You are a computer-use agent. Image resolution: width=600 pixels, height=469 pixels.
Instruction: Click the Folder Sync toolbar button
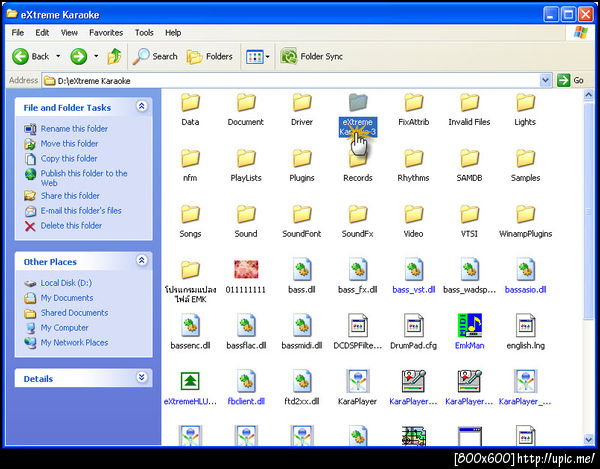pyautogui.click(x=311, y=57)
